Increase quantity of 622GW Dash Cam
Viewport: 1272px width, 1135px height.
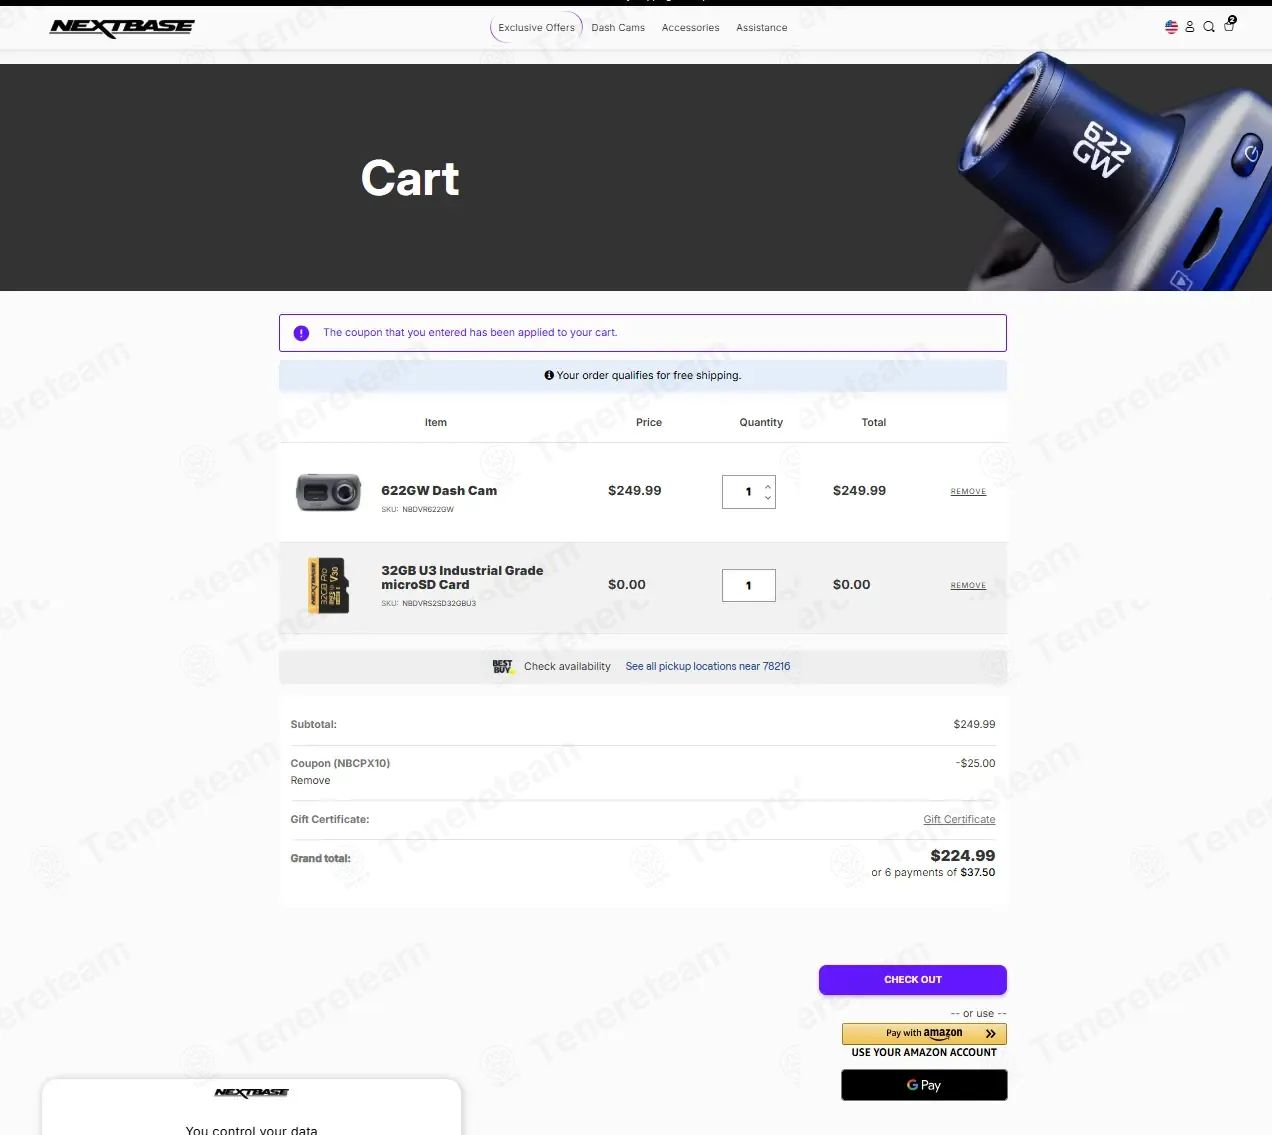[768, 486]
